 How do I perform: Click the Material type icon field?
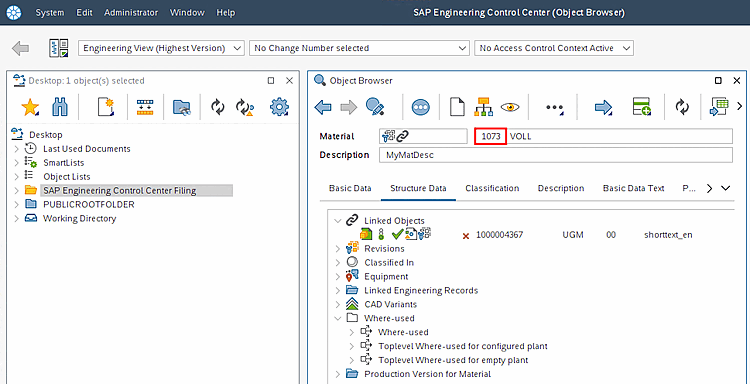pos(423,136)
